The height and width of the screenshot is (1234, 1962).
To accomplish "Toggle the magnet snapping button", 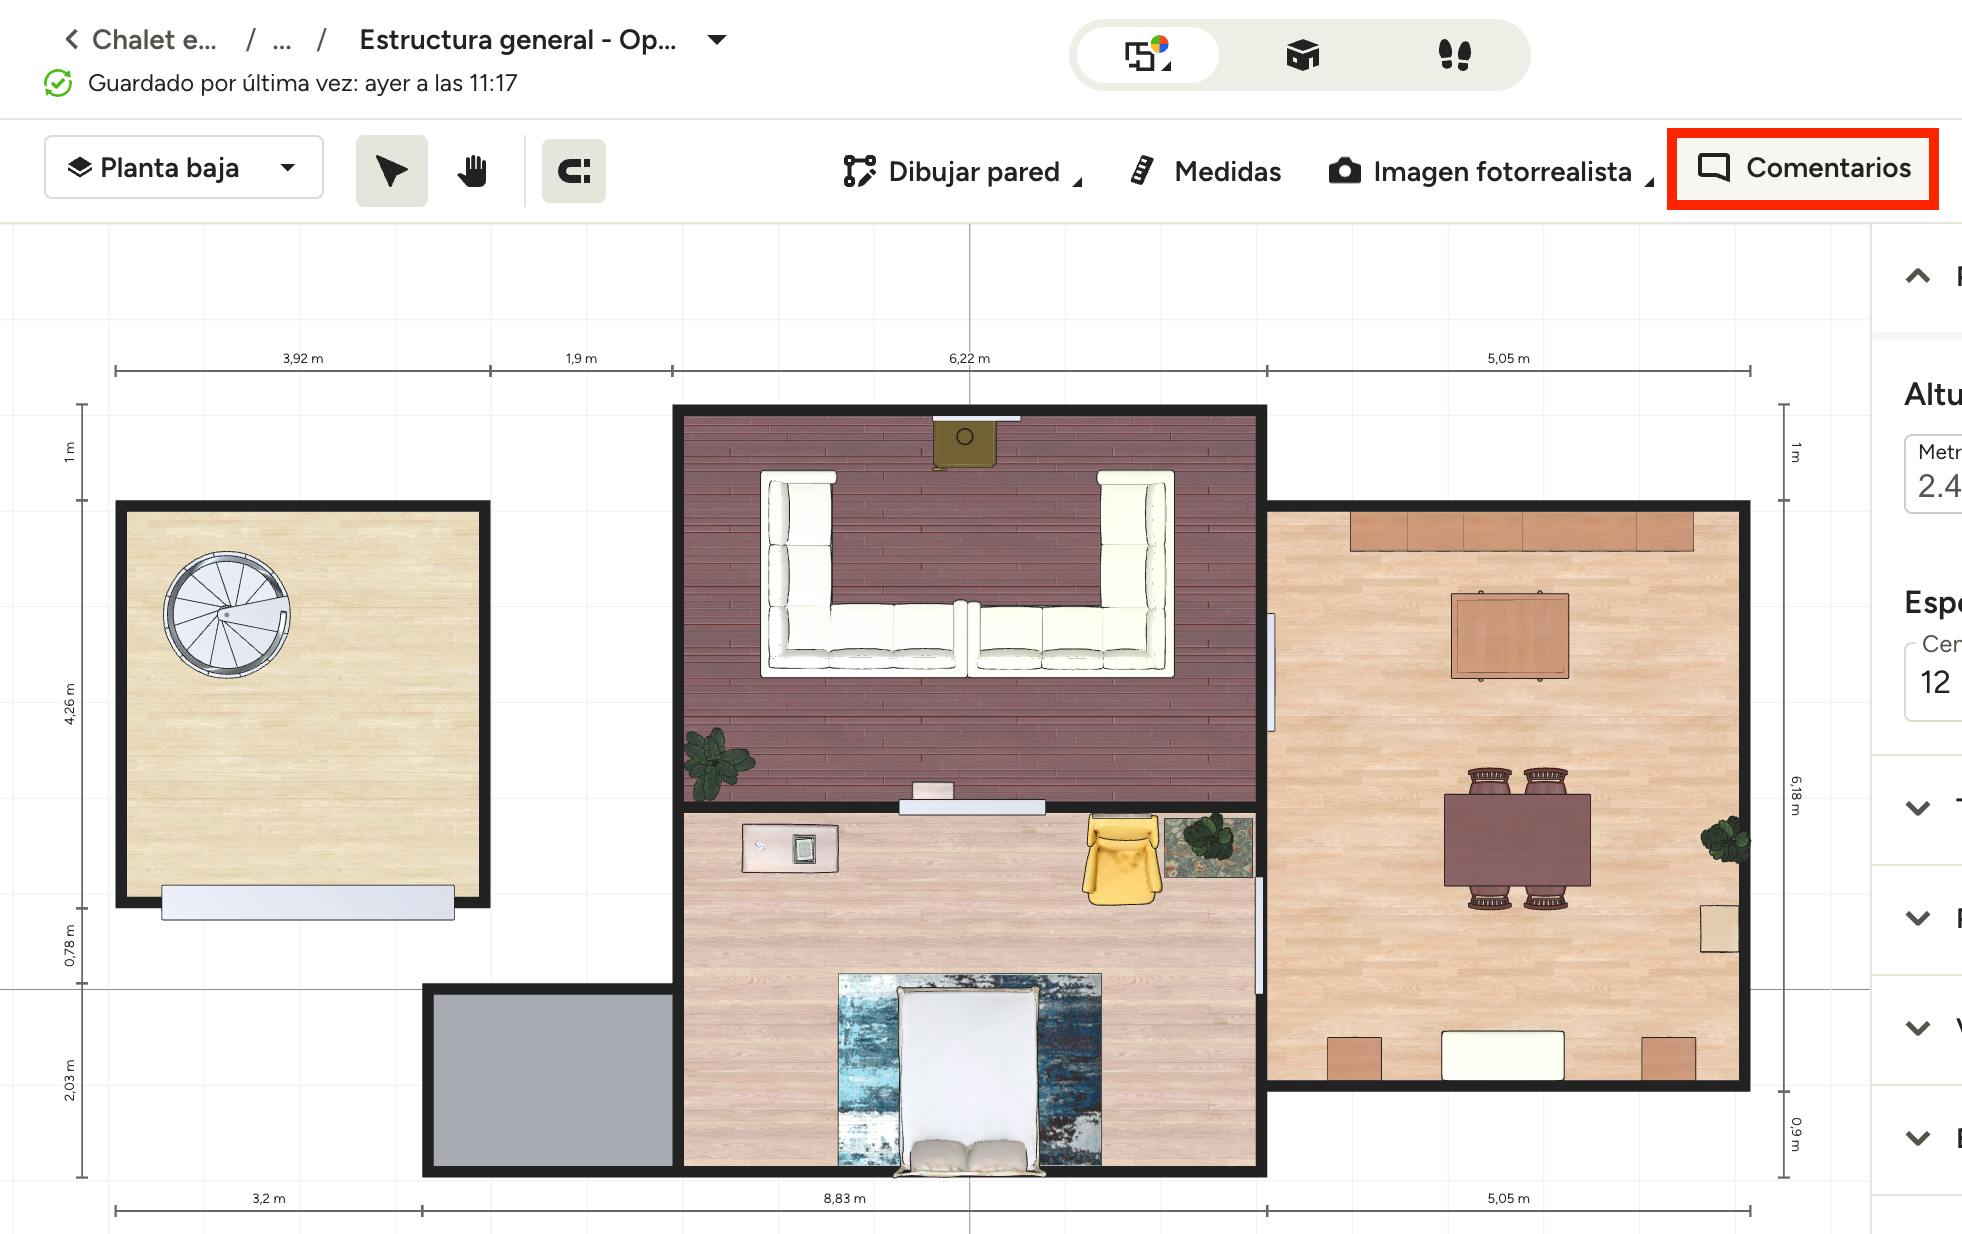I will (573, 171).
